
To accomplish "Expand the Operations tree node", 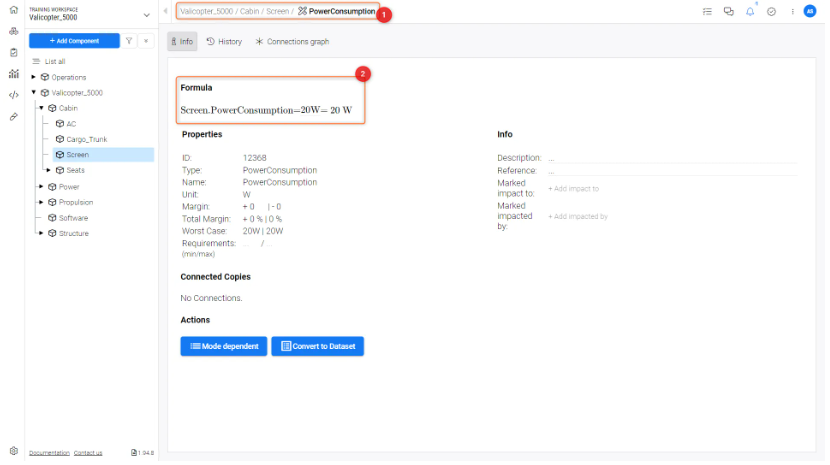I will [34, 77].
